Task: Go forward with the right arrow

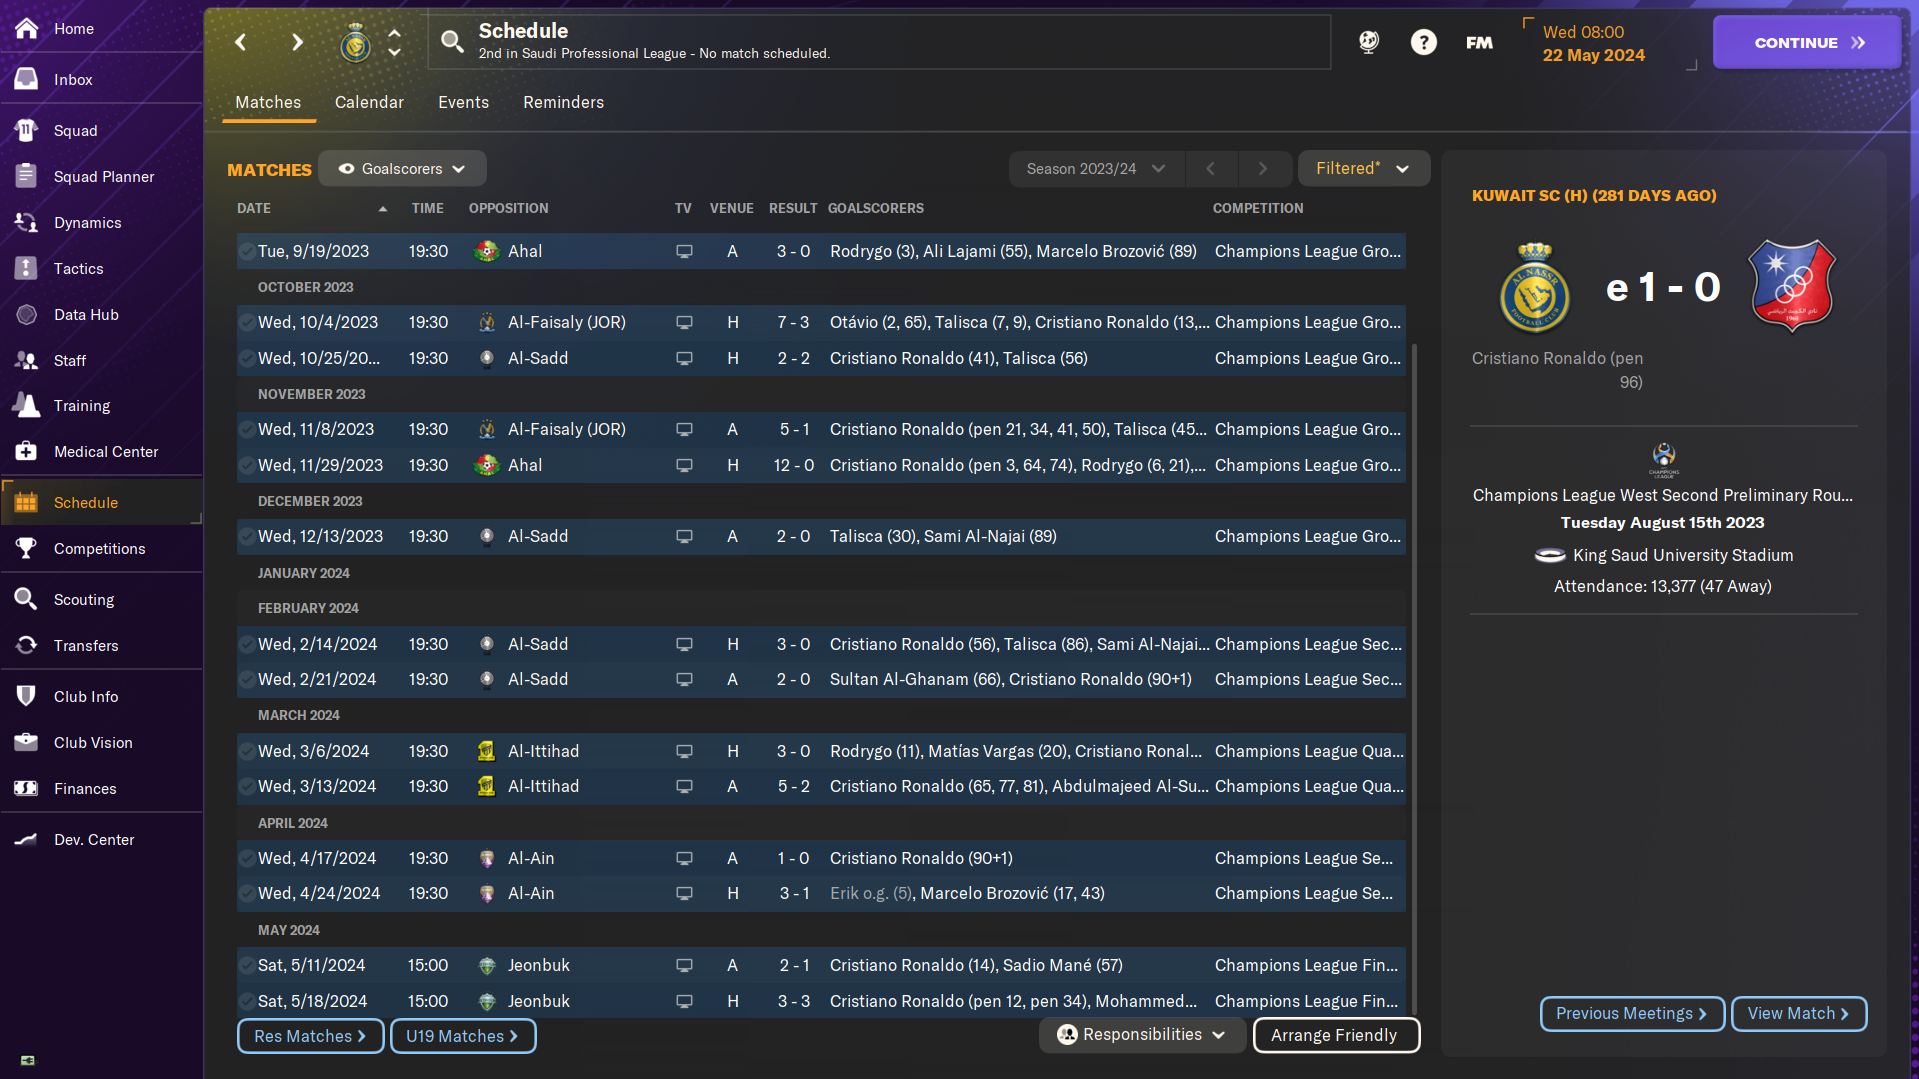Action: (297, 42)
